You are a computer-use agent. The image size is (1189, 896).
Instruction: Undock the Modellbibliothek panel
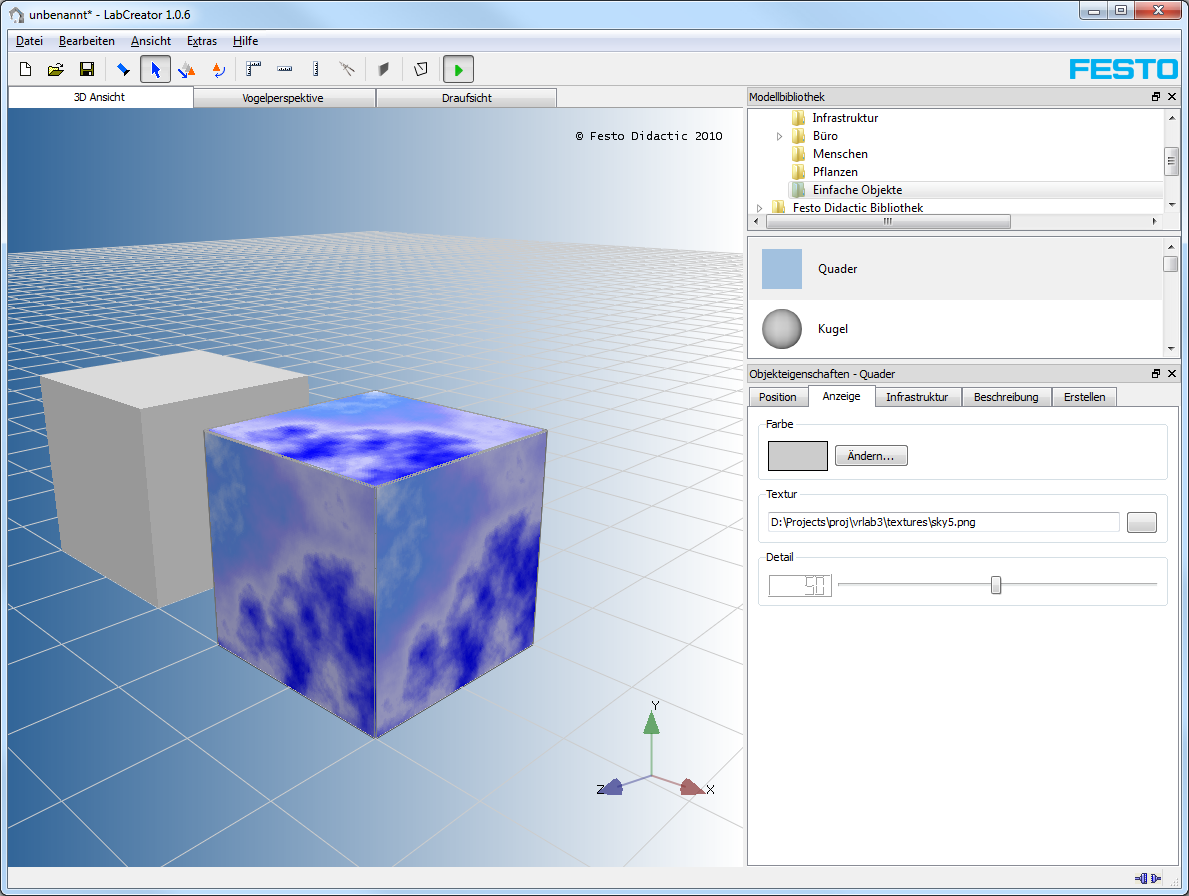tap(1156, 97)
